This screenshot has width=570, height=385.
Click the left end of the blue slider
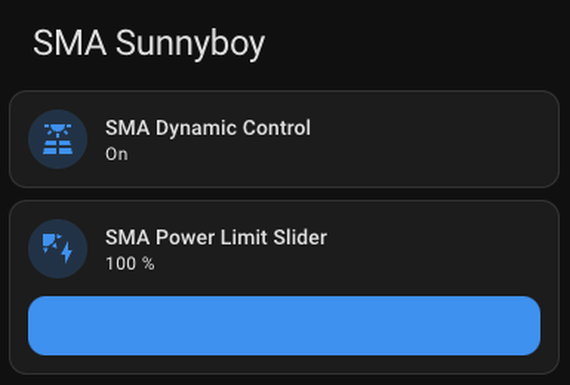(x=36, y=326)
